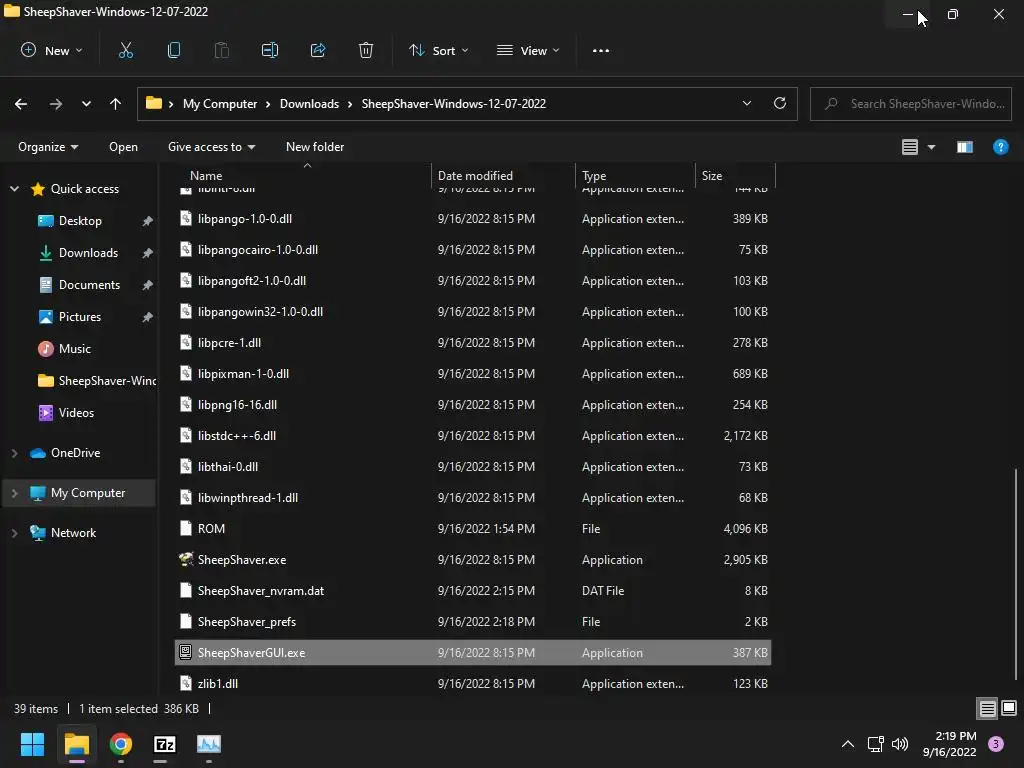Open notifications badge showing 3
1024x768 pixels.
tap(996, 744)
